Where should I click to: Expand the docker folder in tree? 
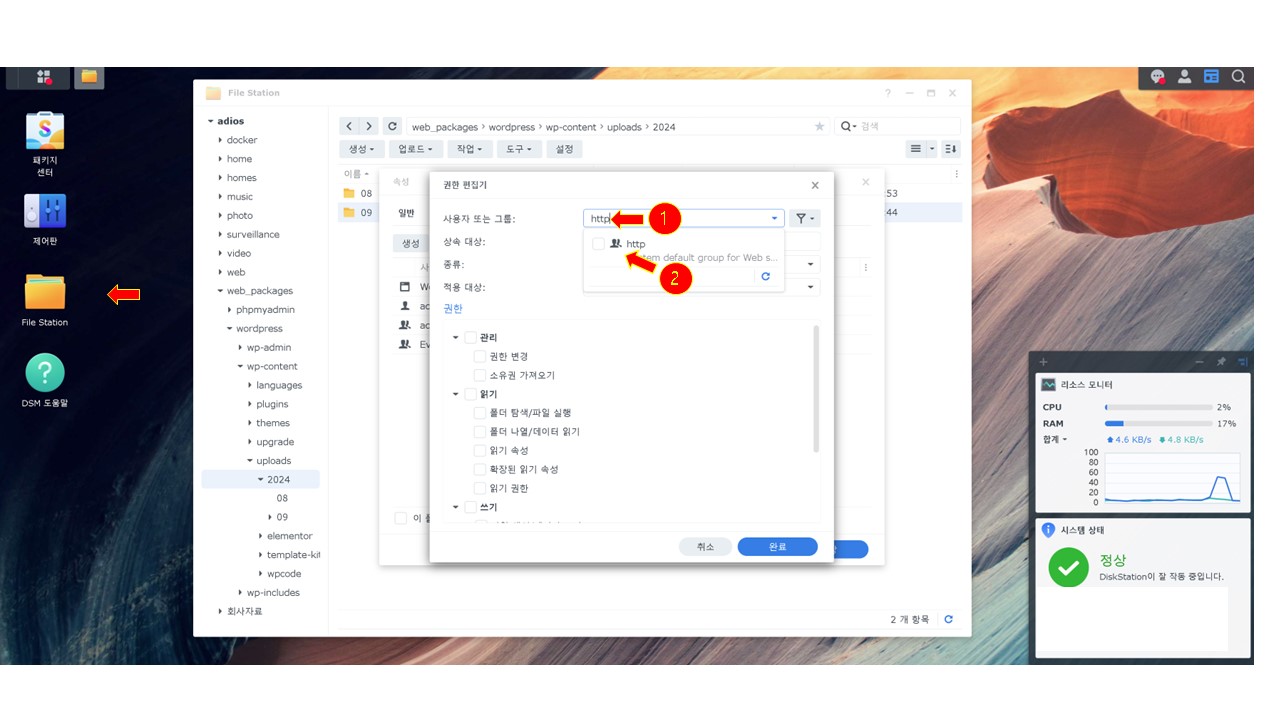pyautogui.click(x=220, y=140)
